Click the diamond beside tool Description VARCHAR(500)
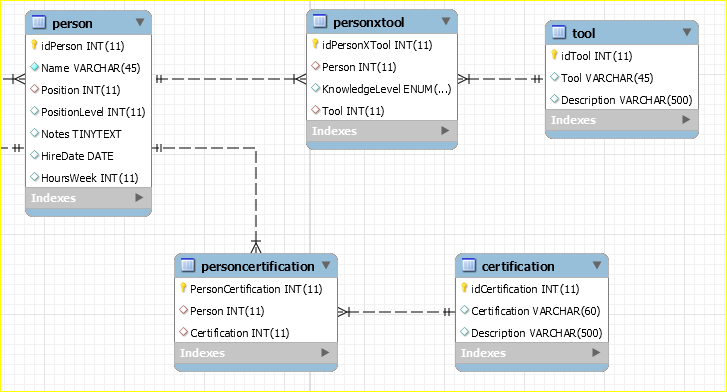Viewport: 727px width, 392px height. coord(555,99)
